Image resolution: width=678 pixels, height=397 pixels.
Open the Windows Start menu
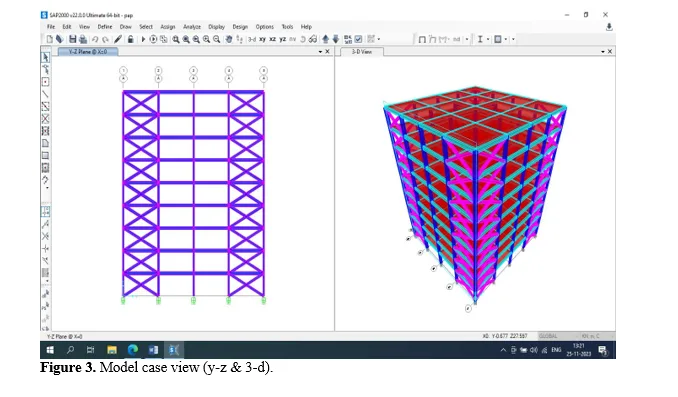point(50,350)
